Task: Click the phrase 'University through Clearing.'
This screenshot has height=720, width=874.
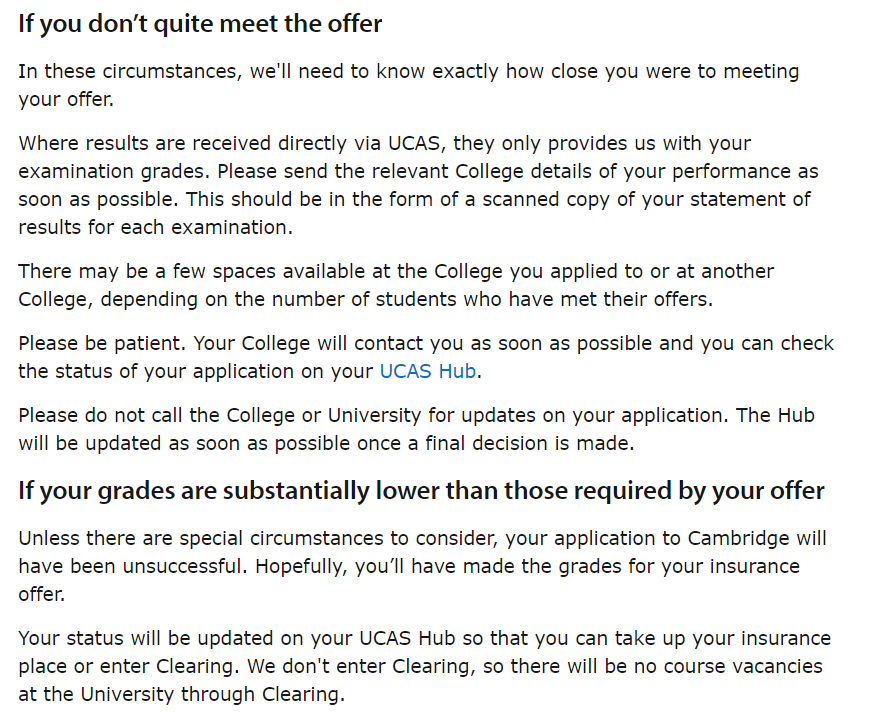Action: (x=213, y=694)
